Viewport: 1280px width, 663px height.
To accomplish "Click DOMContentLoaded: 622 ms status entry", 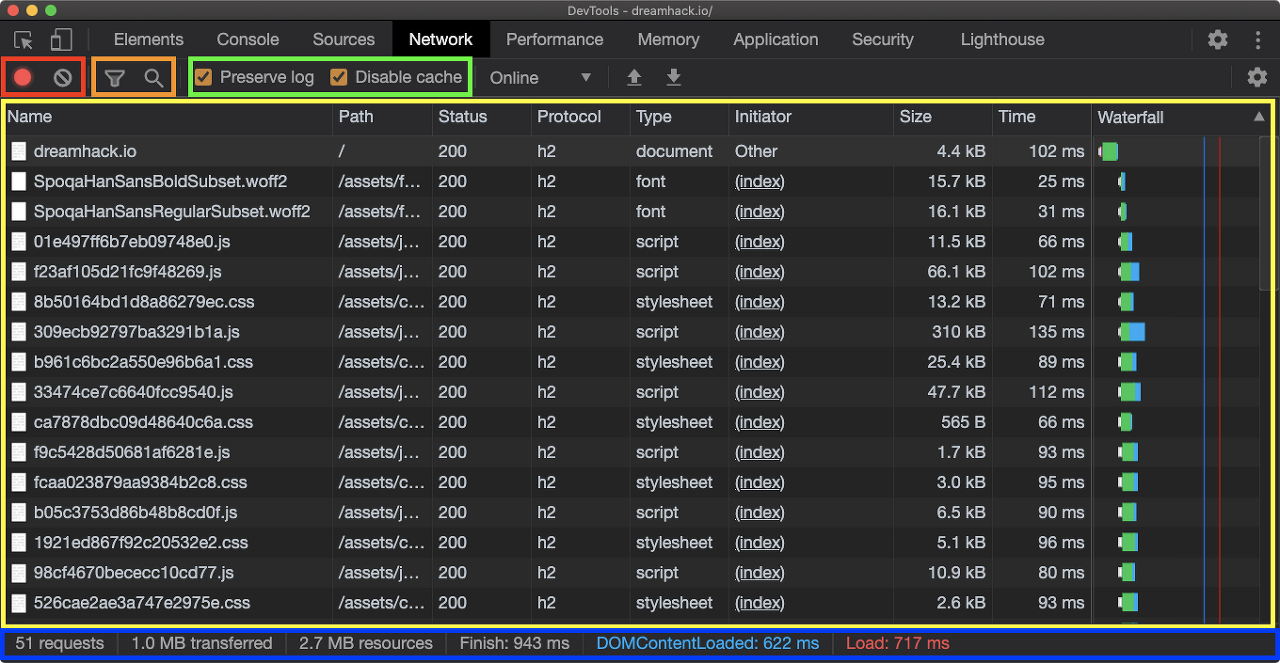I will click(x=708, y=643).
